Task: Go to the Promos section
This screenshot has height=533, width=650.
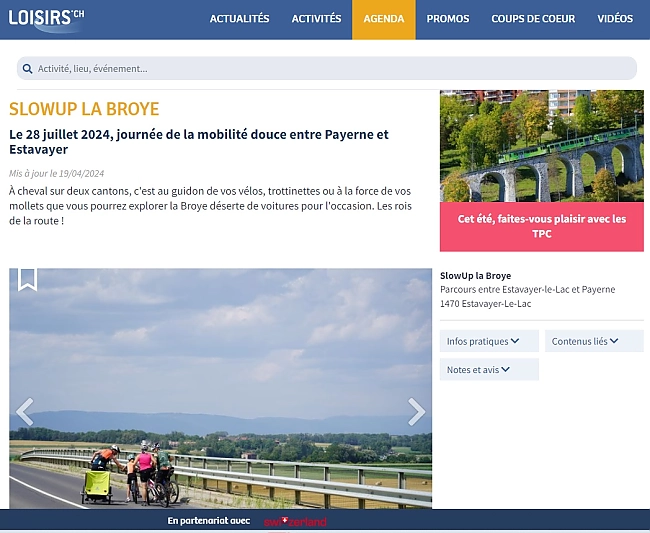Action: pos(447,19)
